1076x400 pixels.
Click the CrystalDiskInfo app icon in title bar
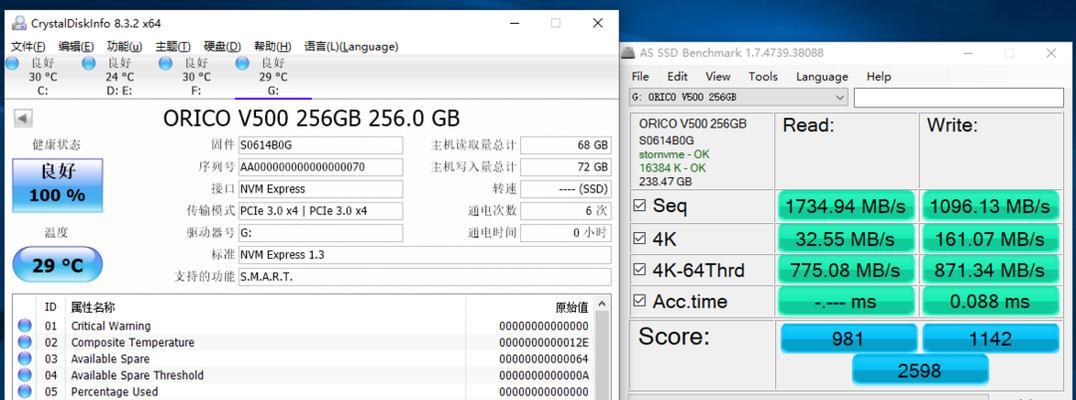(x=19, y=23)
